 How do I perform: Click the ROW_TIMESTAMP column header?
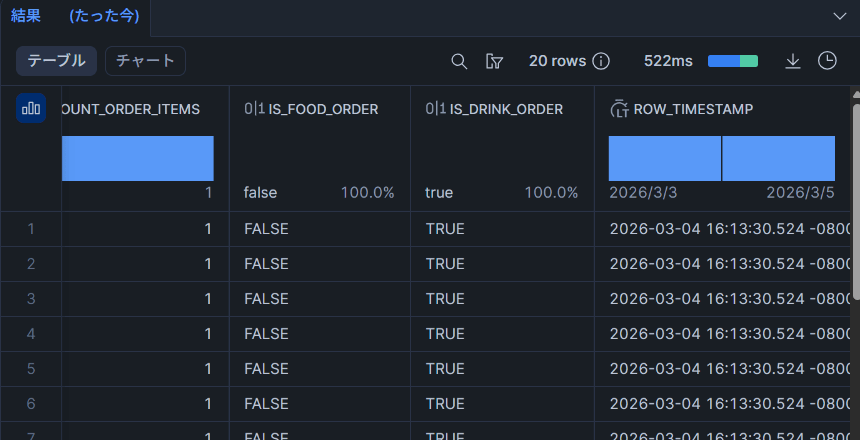(x=693, y=109)
